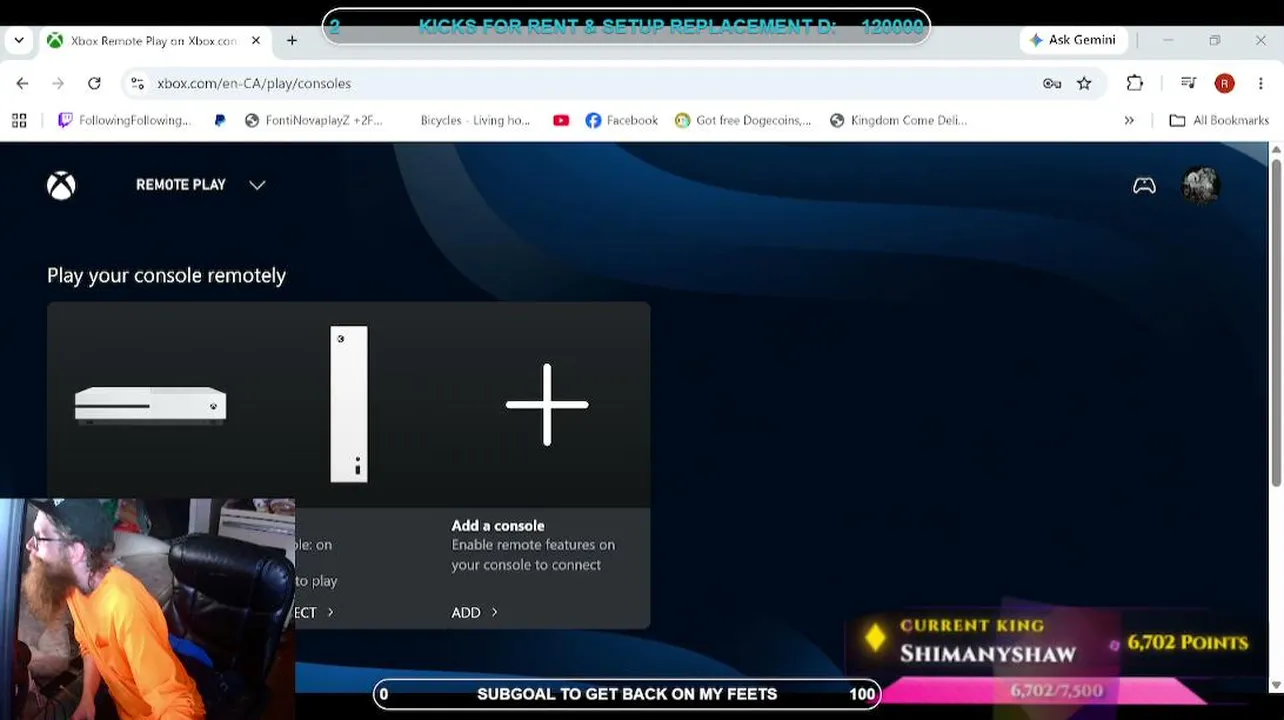Click the Play your console remotely heading

(166, 275)
